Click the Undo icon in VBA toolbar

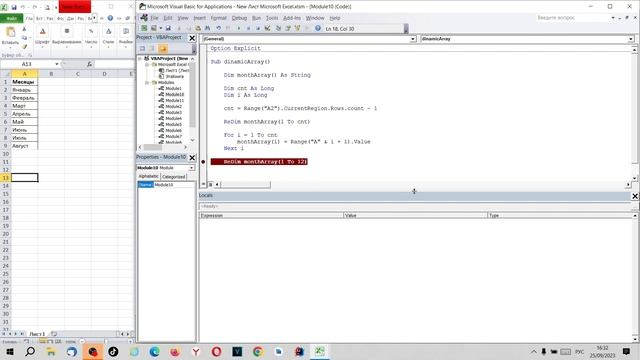[219, 28]
